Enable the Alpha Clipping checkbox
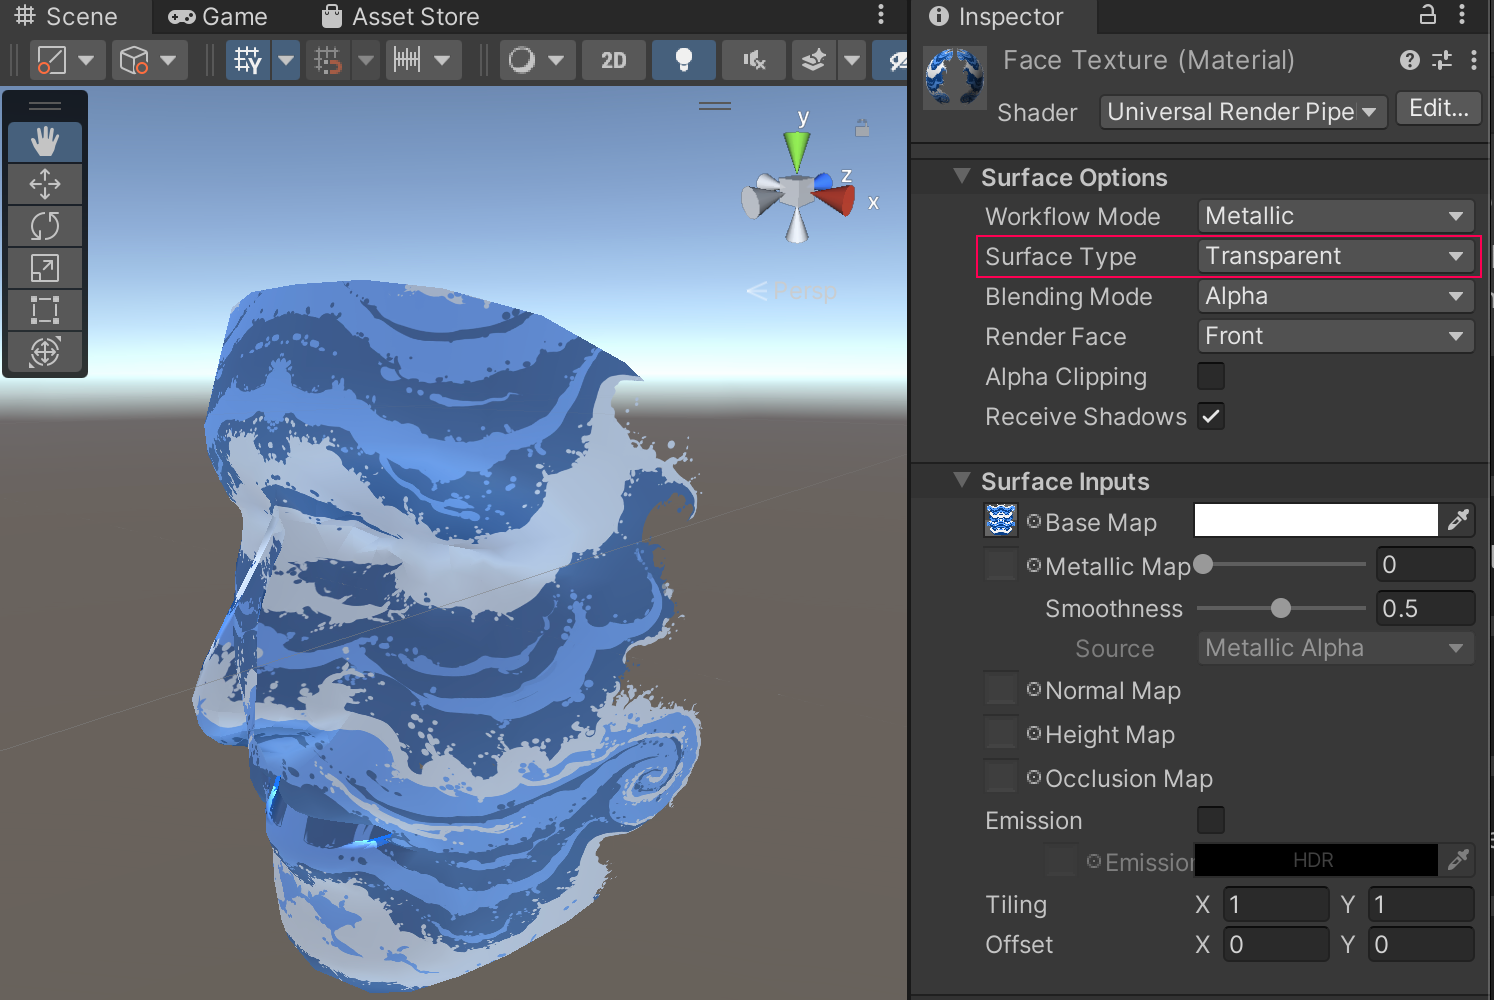The image size is (1494, 1000). pyautogui.click(x=1210, y=377)
